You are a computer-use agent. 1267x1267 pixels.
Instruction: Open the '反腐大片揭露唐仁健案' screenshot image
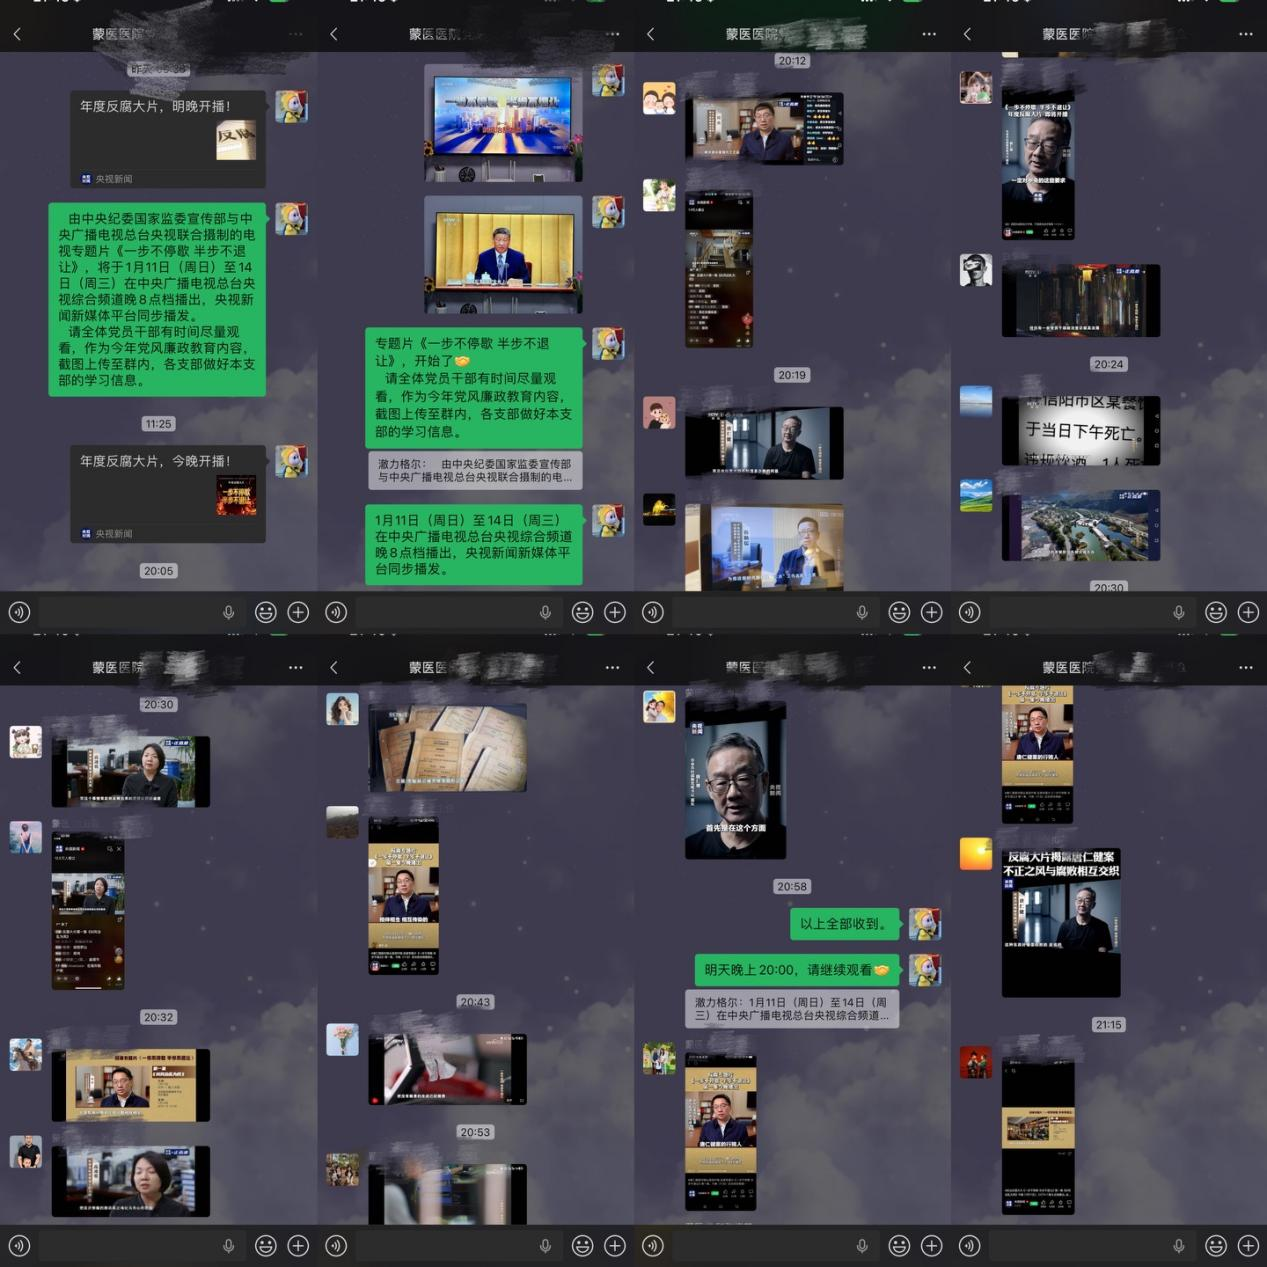(1061, 921)
